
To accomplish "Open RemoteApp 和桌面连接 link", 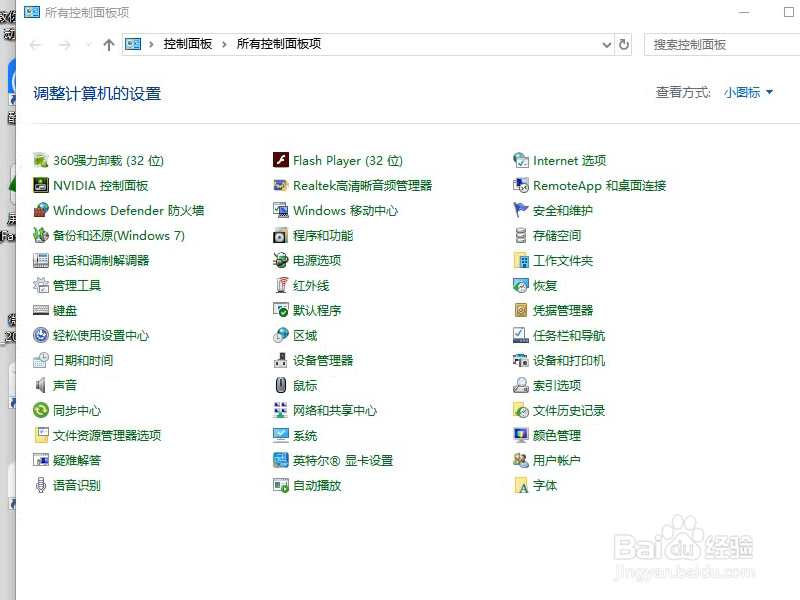I will coord(599,185).
